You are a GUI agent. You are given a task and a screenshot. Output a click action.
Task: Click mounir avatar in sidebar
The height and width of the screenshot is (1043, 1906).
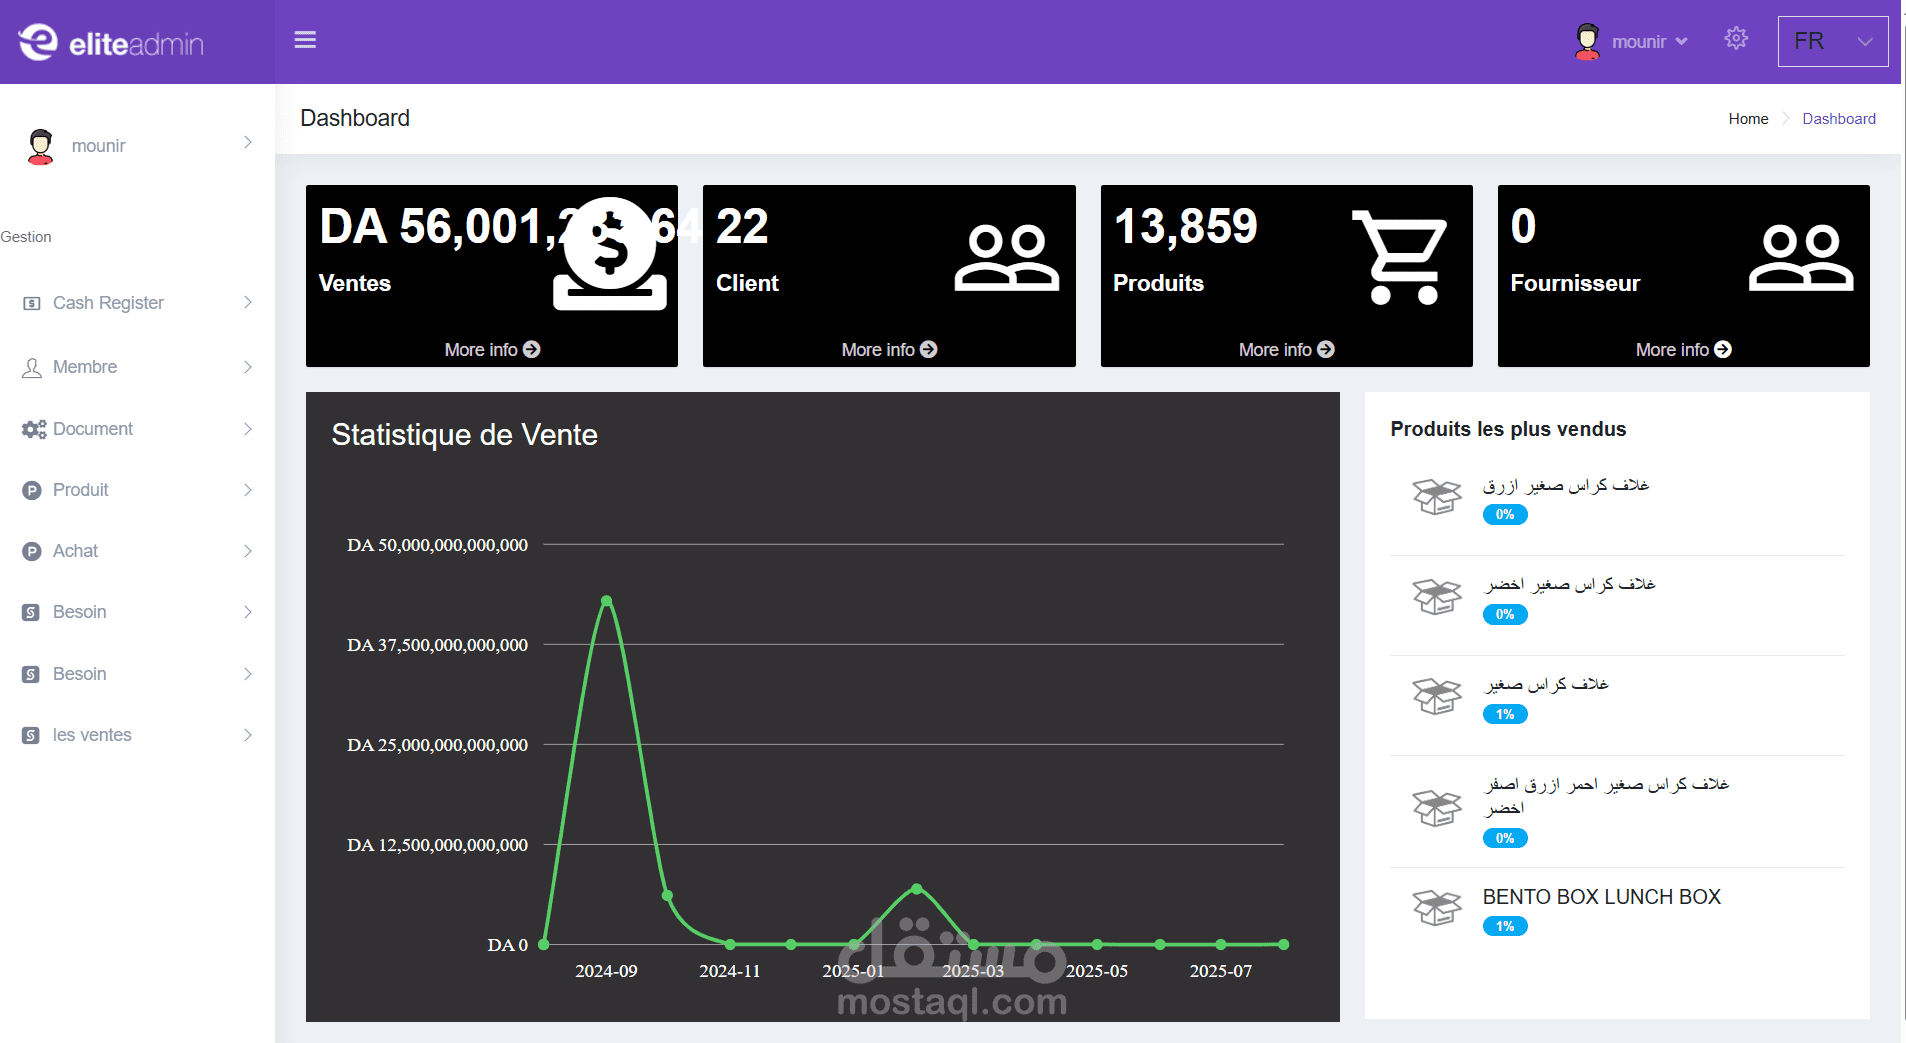40,146
